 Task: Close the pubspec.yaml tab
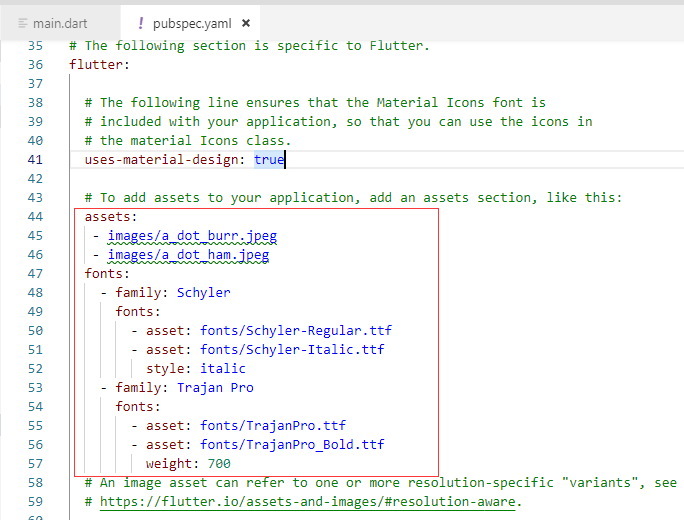pyautogui.click(x=246, y=23)
